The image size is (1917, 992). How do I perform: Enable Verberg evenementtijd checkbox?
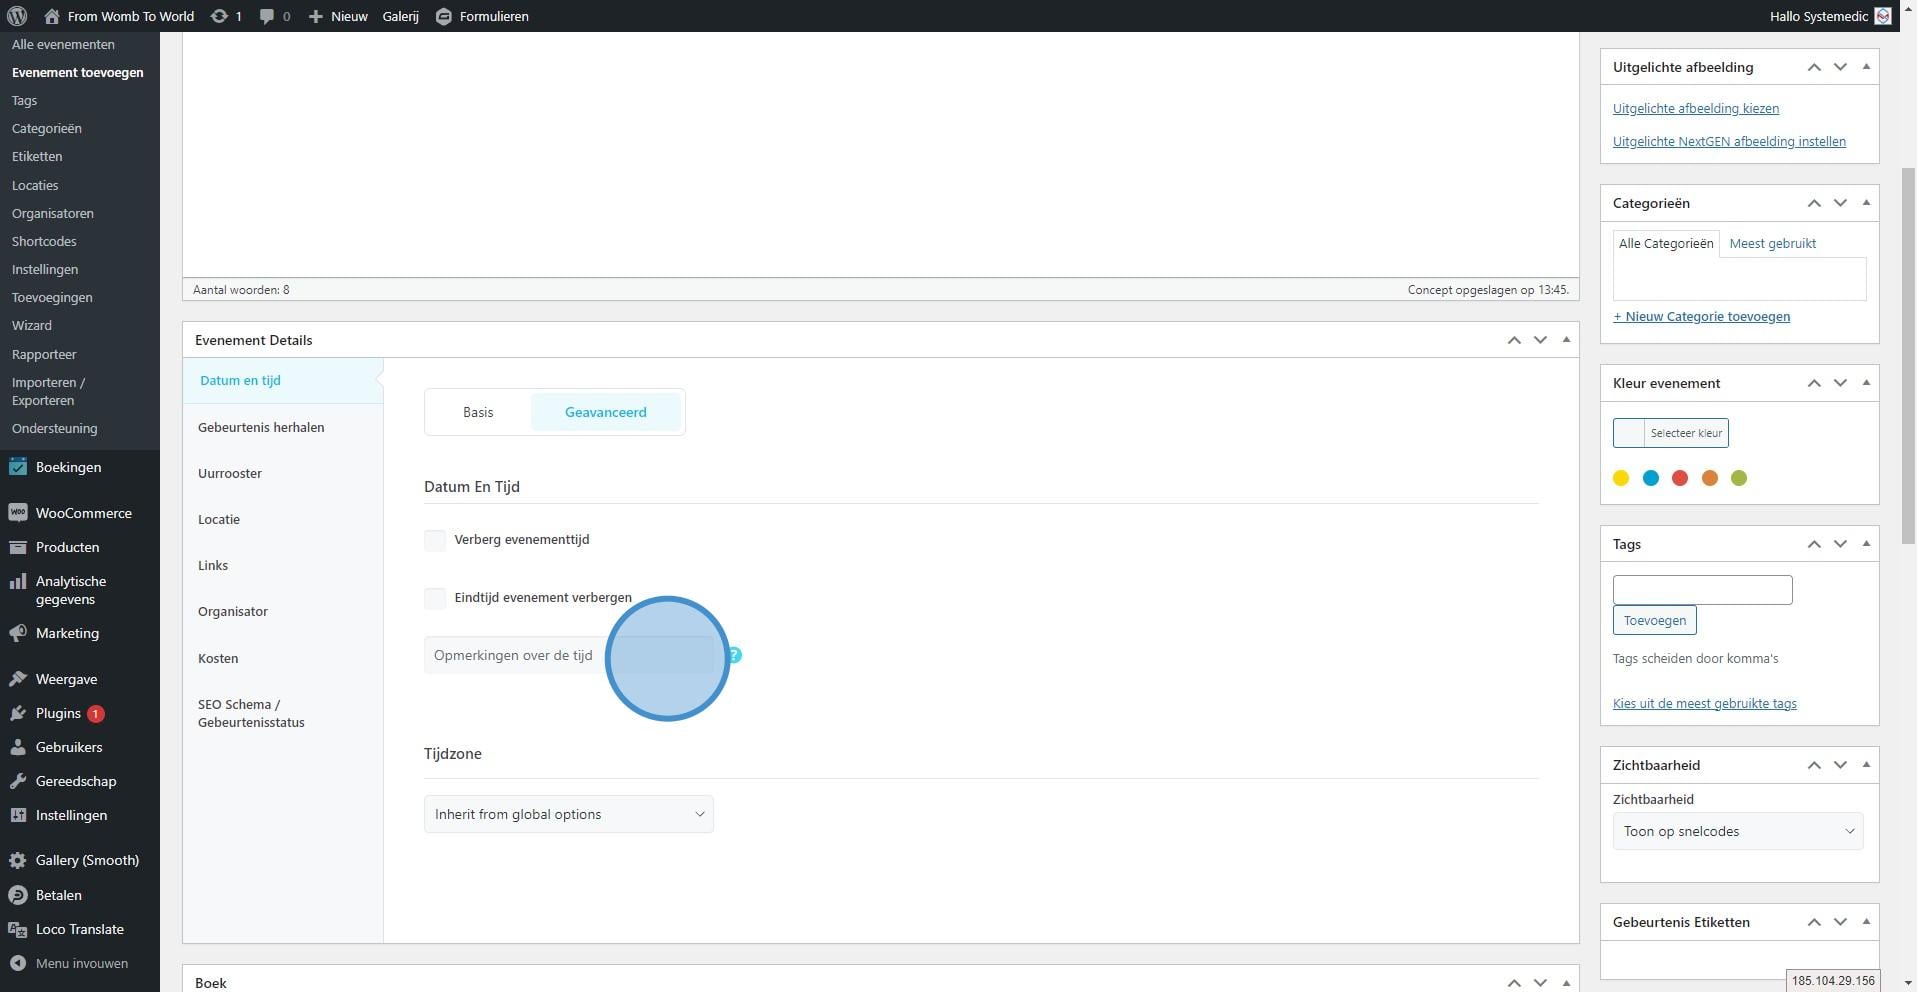click(x=435, y=540)
